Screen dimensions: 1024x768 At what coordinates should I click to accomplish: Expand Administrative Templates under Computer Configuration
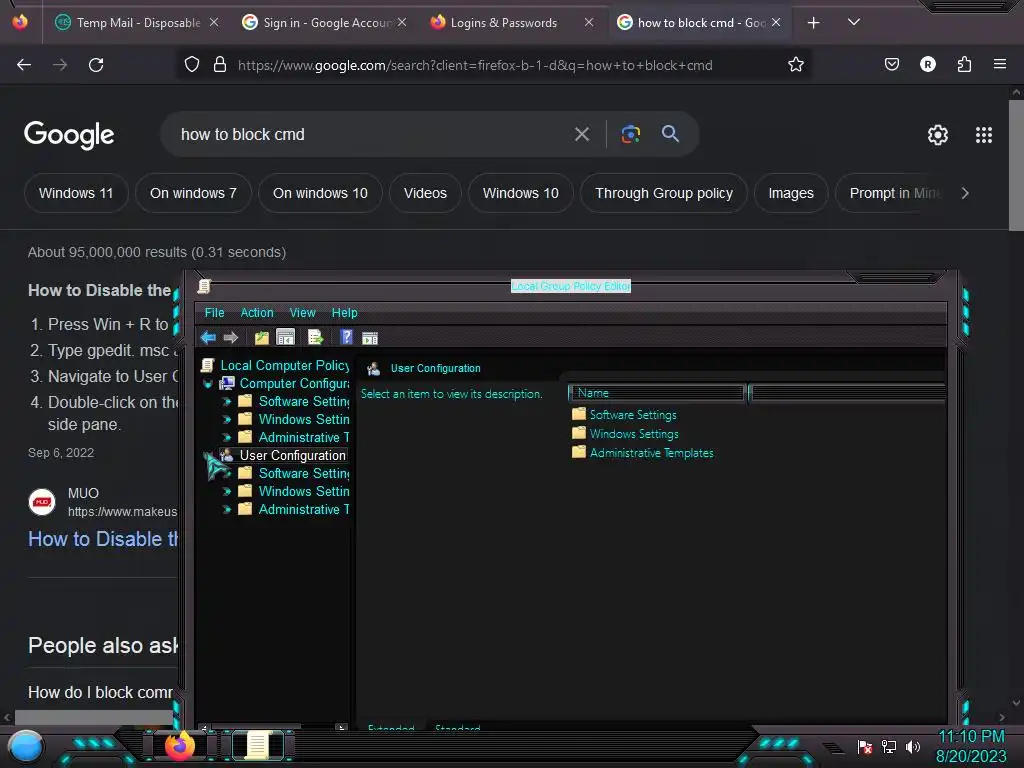pos(227,438)
